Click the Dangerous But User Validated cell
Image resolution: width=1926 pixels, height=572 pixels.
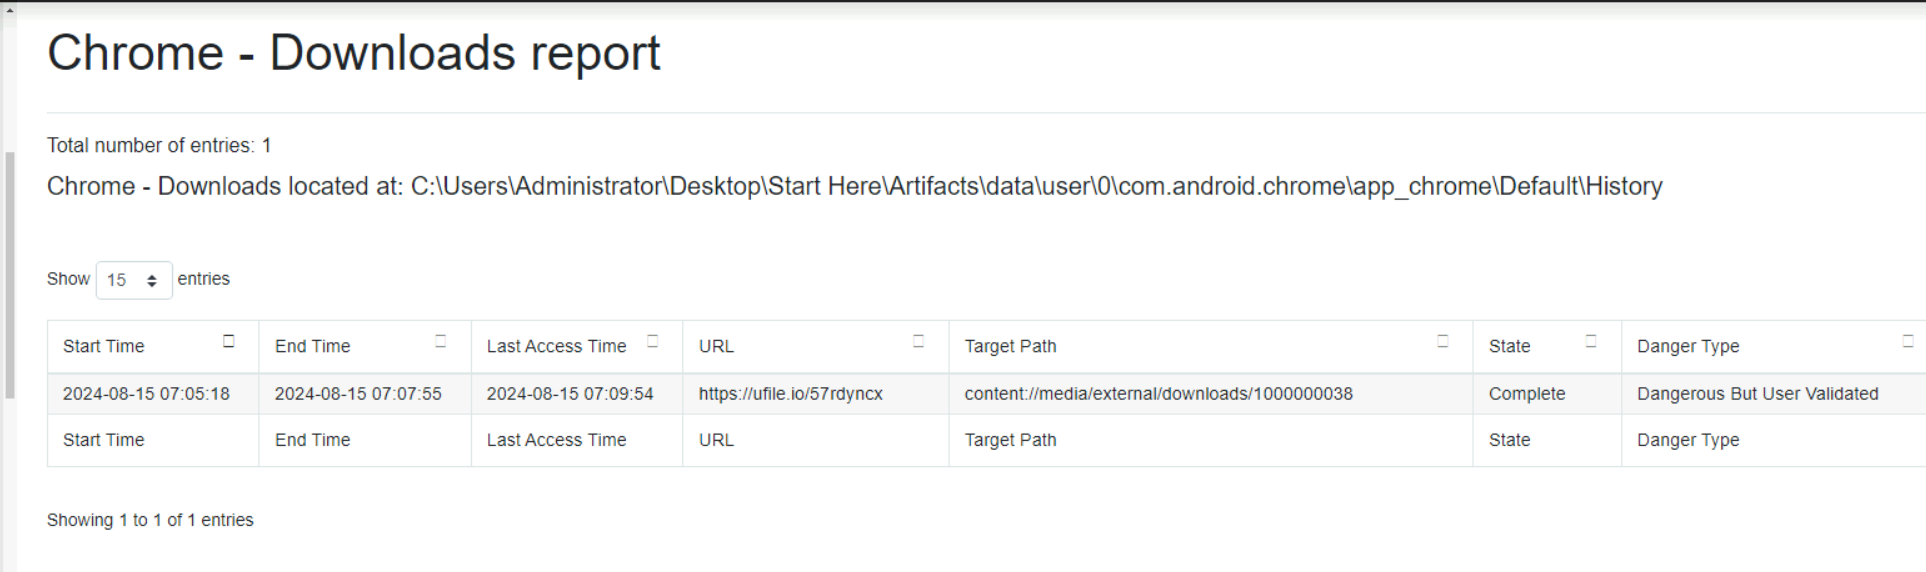pyautogui.click(x=1757, y=394)
